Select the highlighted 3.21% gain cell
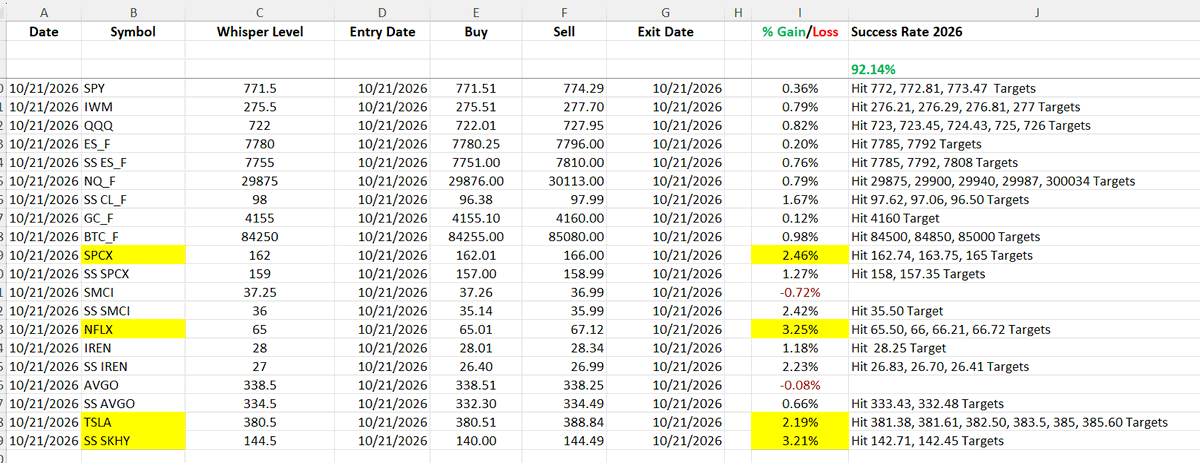This screenshot has height=463, width=1200. point(798,441)
